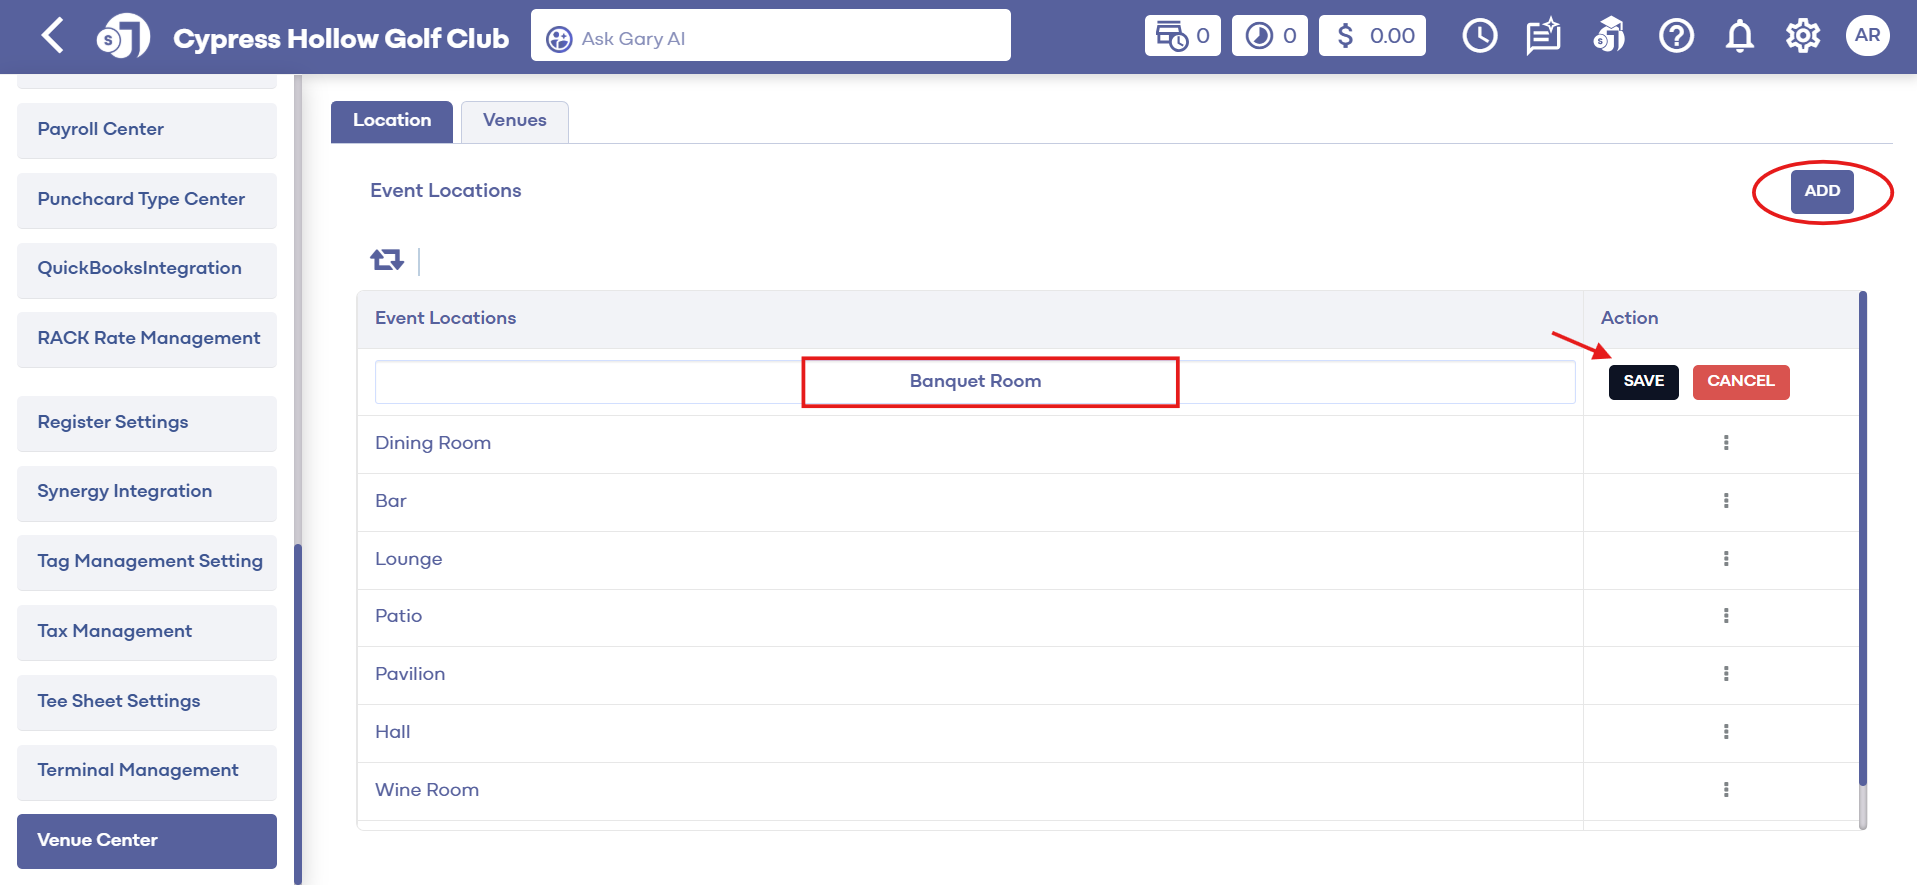
Task: Click the Banquet Room name input field
Action: (x=975, y=381)
